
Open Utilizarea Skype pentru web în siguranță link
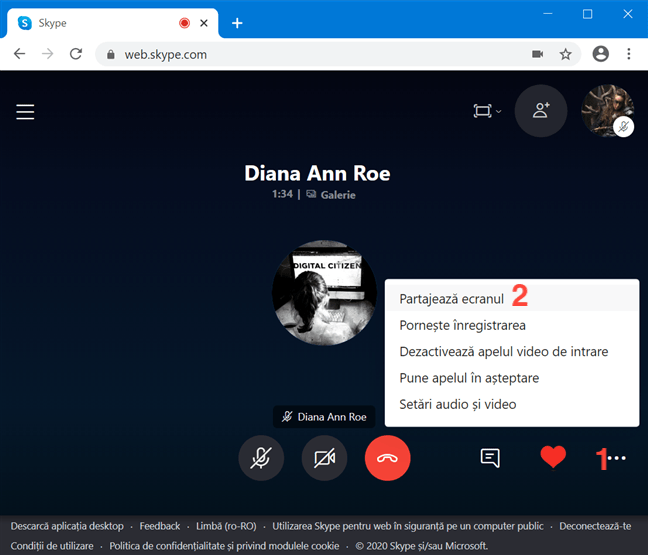tap(407, 526)
